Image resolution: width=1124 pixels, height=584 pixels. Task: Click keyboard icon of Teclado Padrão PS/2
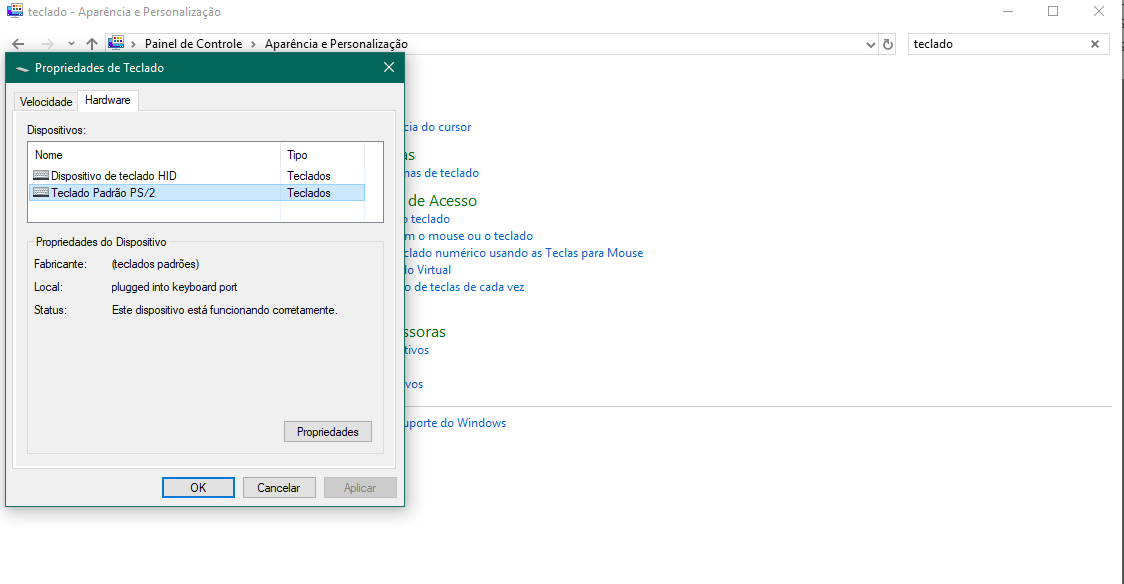click(41, 193)
